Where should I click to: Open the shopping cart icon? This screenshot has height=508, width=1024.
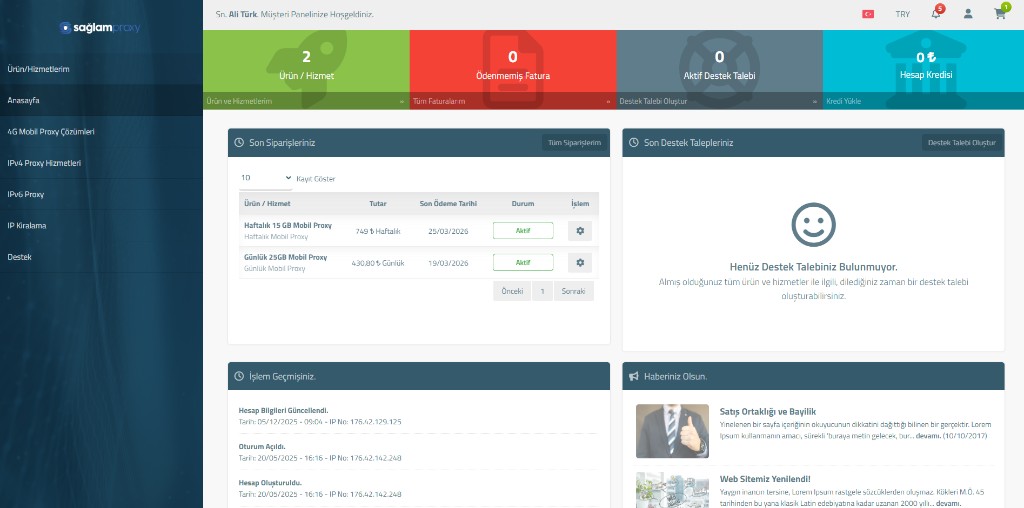[x=999, y=14]
